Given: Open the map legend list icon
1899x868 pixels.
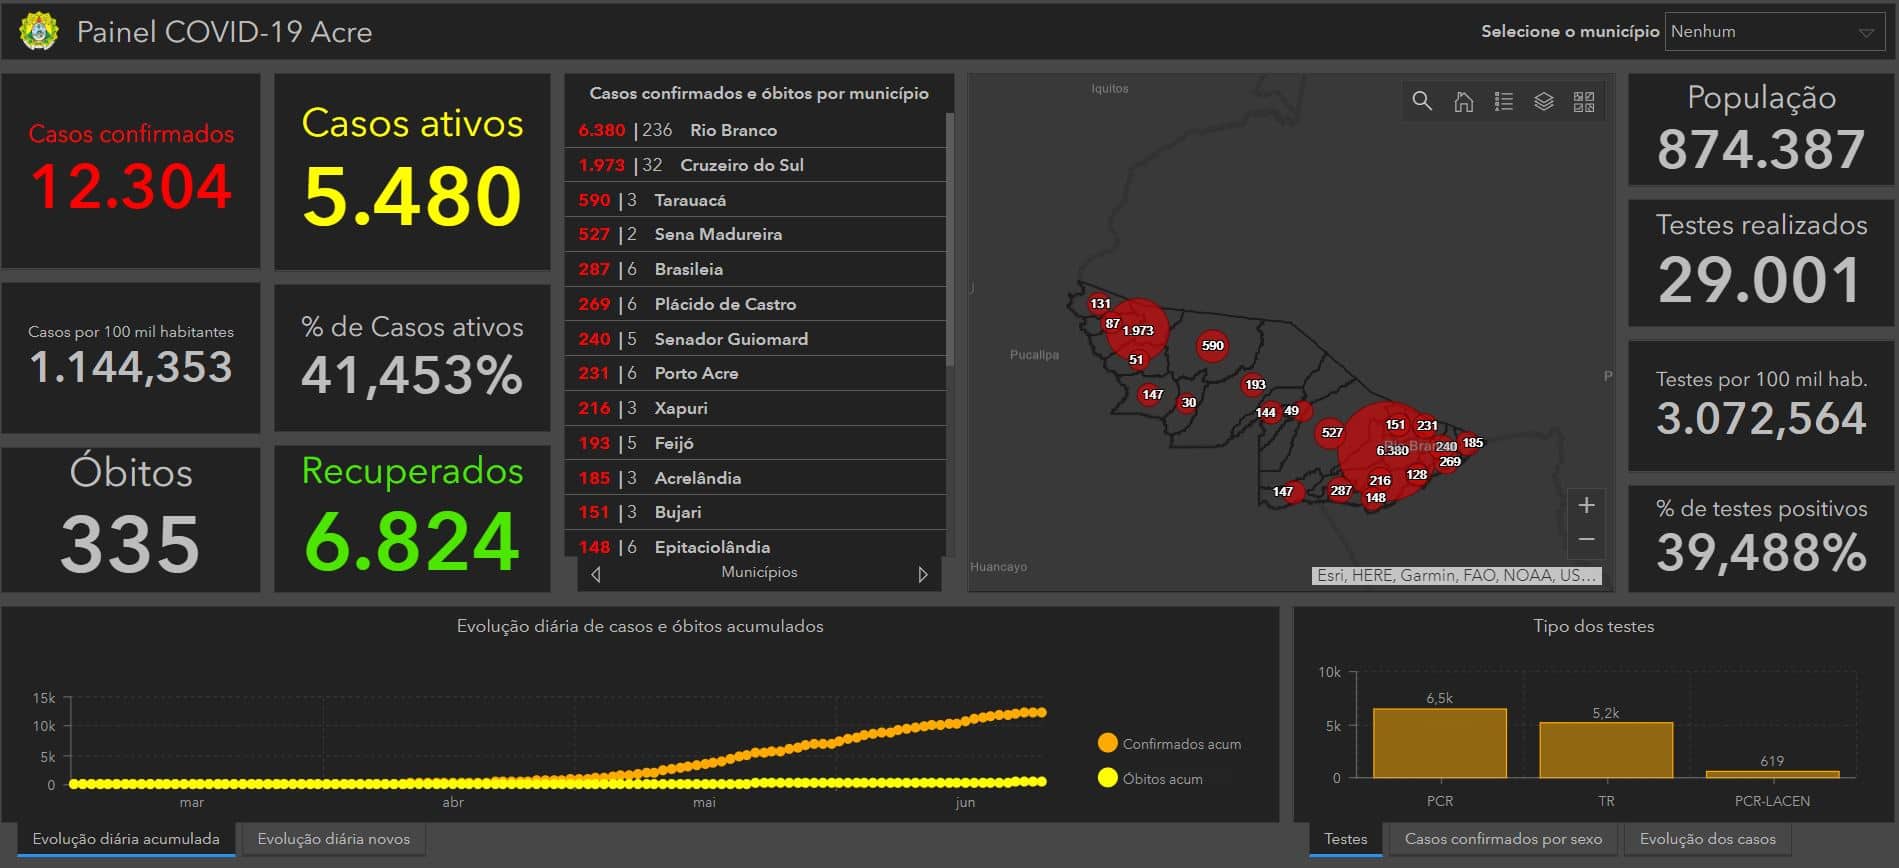Looking at the screenshot, I should pos(1503,101).
